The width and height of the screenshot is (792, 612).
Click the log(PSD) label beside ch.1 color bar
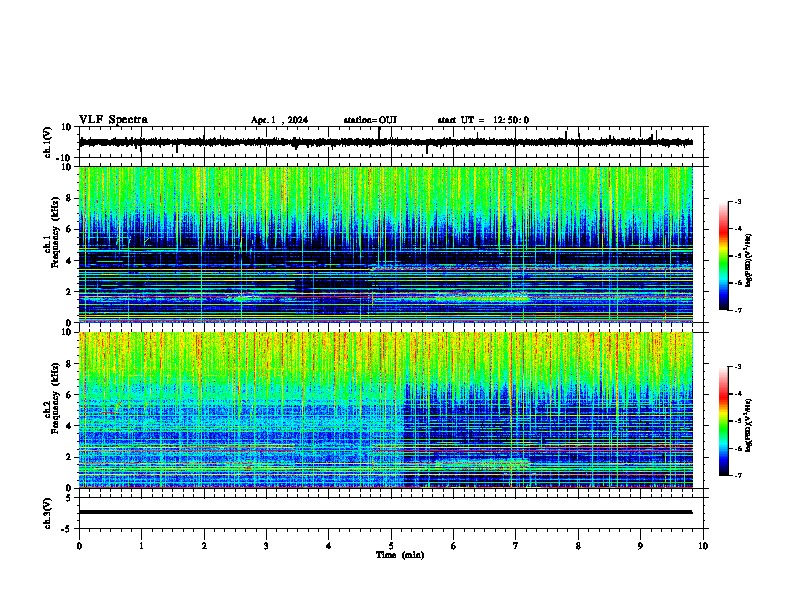tap(749, 260)
